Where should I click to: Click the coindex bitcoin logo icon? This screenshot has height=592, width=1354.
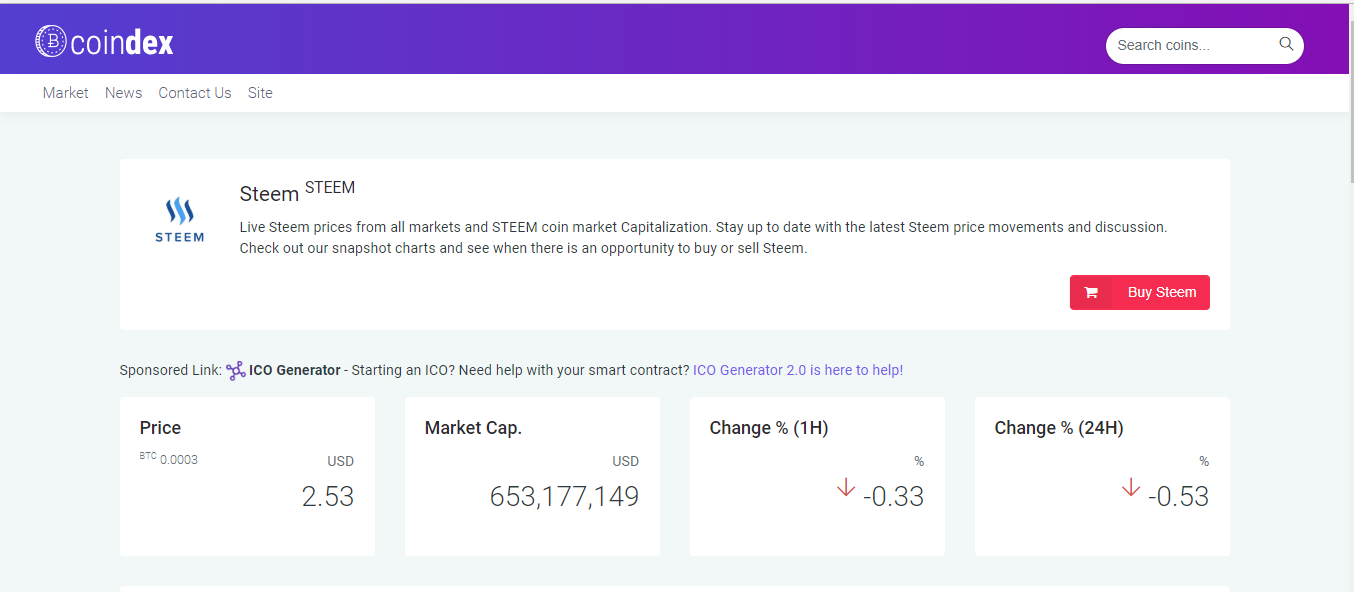[x=51, y=41]
